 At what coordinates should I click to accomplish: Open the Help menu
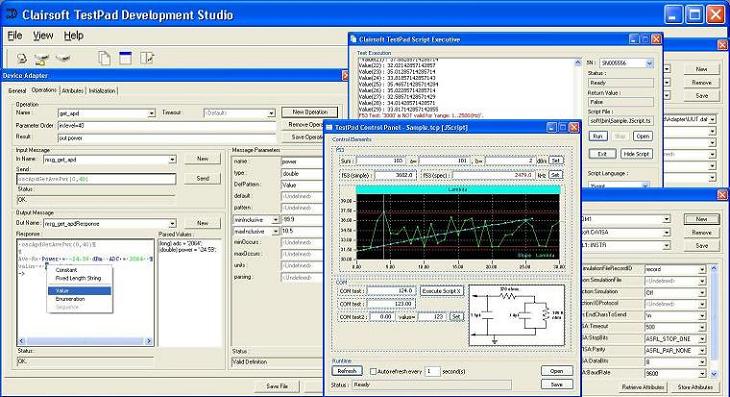tap(74, 35)
